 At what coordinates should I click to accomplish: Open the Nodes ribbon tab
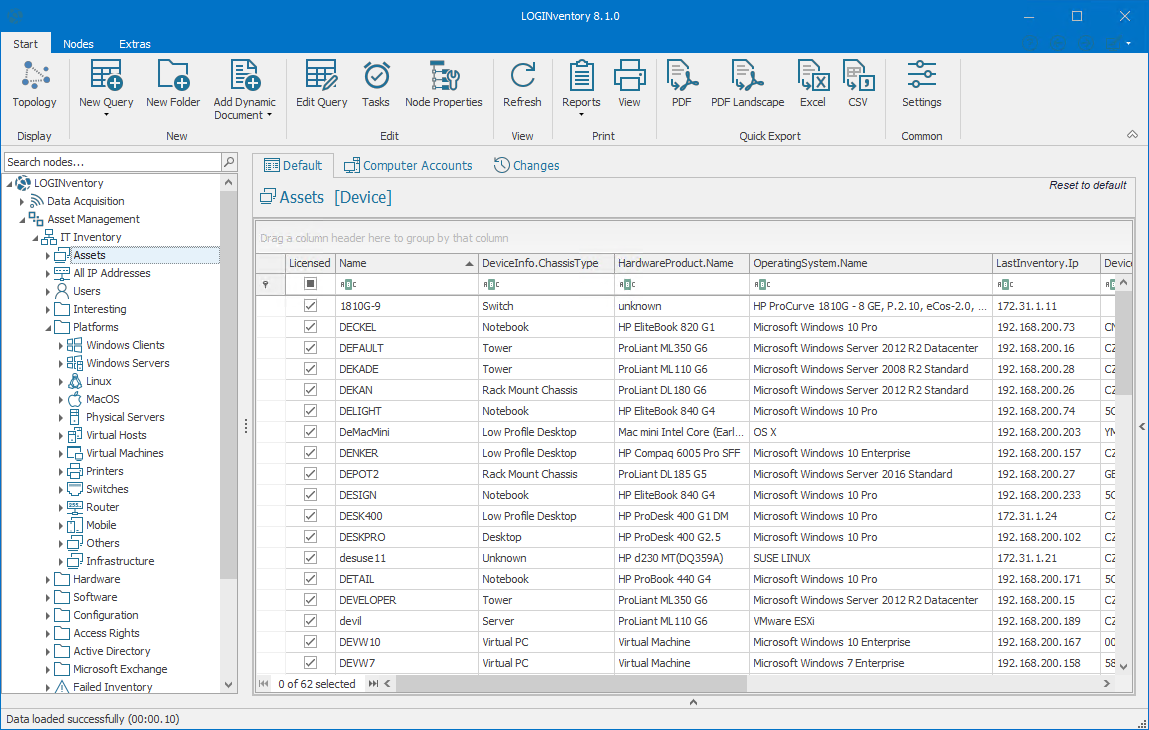click(78, 44)
